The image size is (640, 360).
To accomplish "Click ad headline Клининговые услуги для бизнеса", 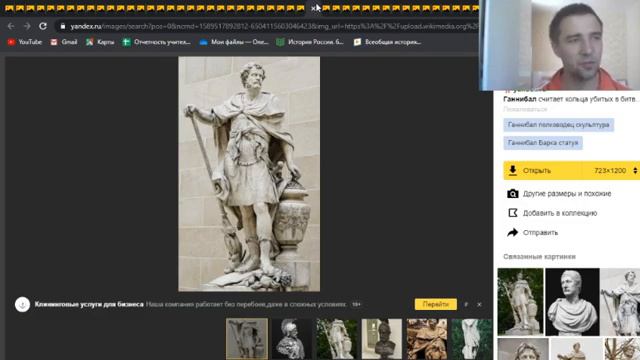I will point(89,304).
